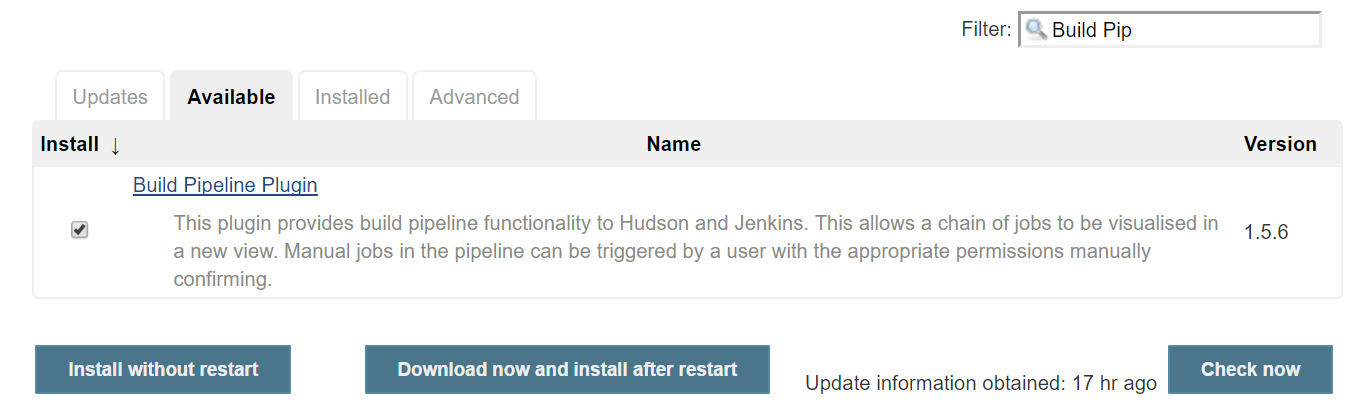The image size is (1355, 416).
Task: Tick the Build Pipeline Plugin install checkbox
Action: 80,231
